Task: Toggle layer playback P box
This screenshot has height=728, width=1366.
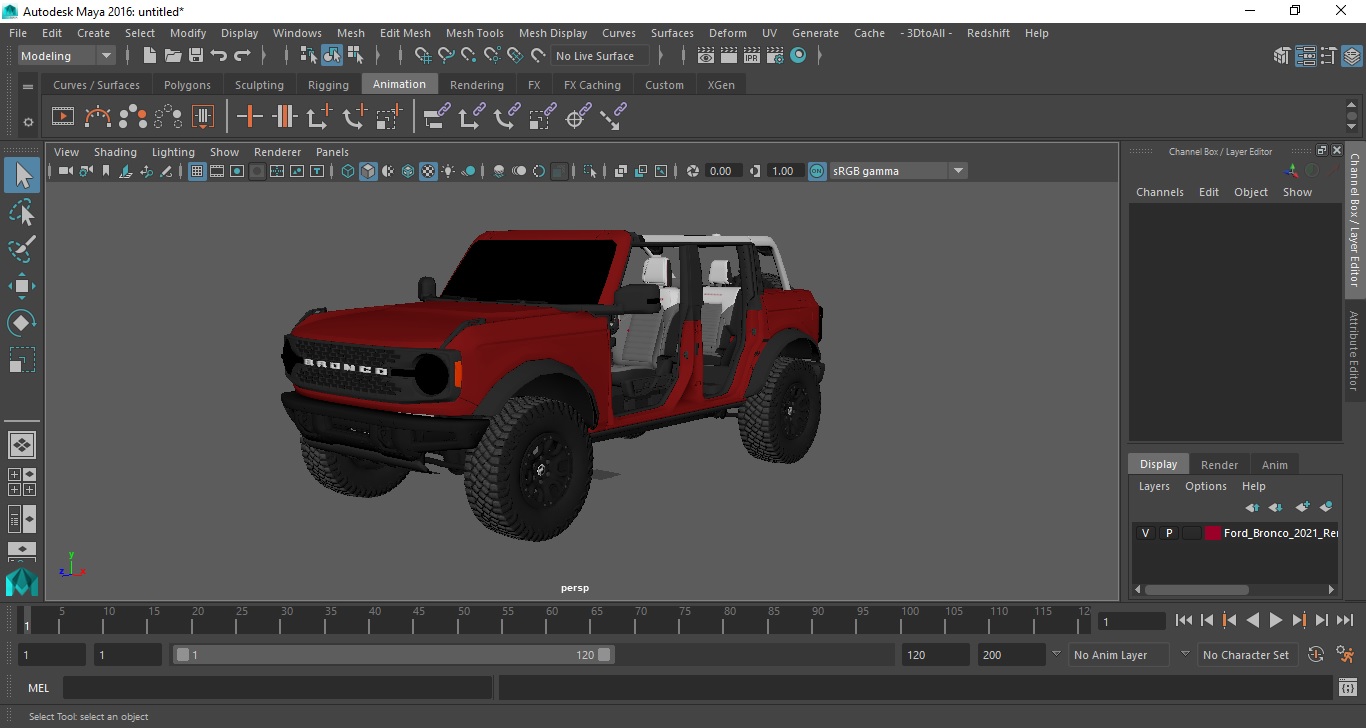Action: pos(1168,533)
